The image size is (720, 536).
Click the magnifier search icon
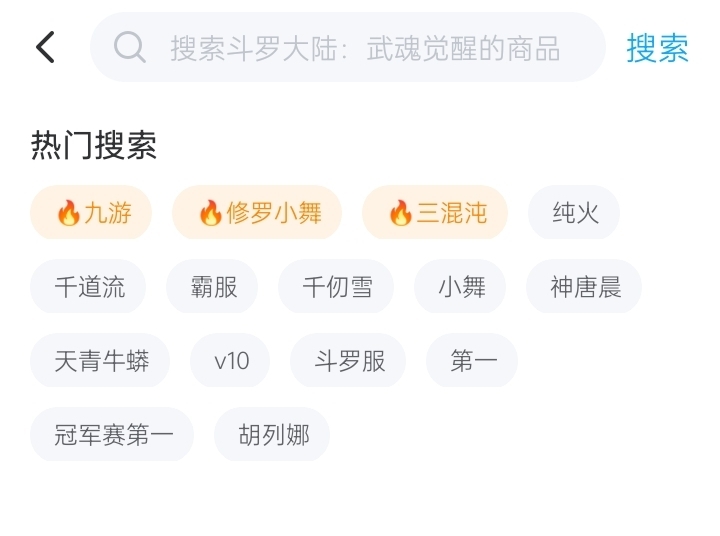coord(130,47)
